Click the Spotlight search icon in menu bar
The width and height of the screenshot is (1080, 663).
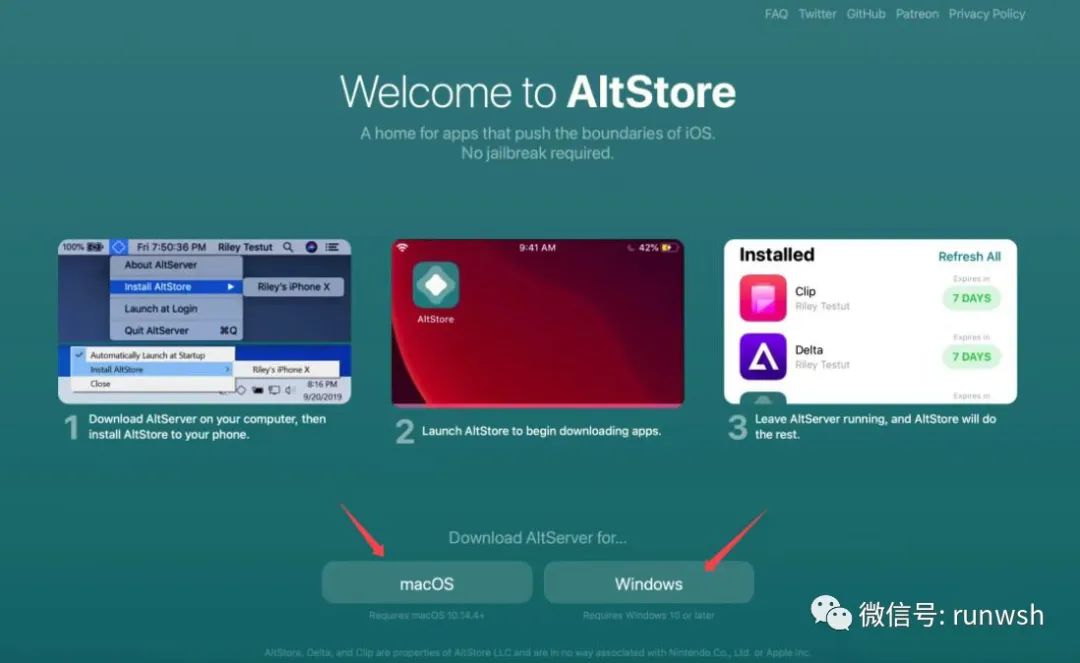[288, 246]
